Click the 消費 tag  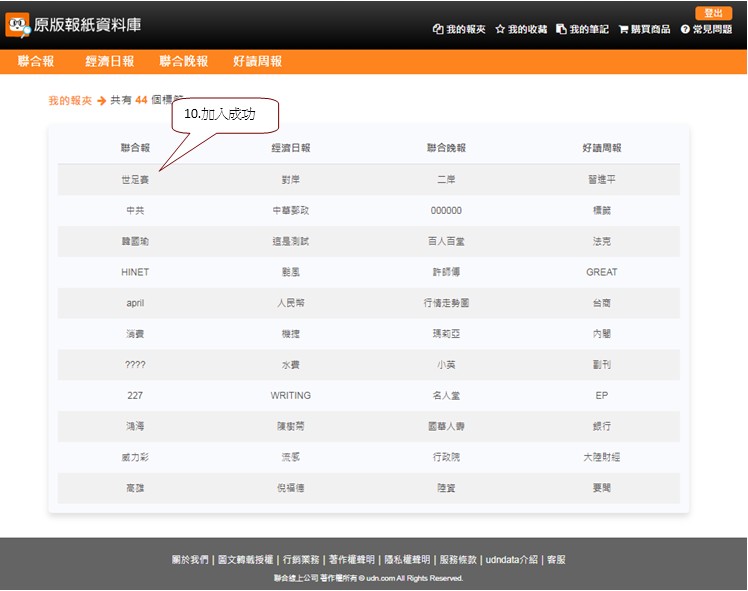click(x=135, y=334)
